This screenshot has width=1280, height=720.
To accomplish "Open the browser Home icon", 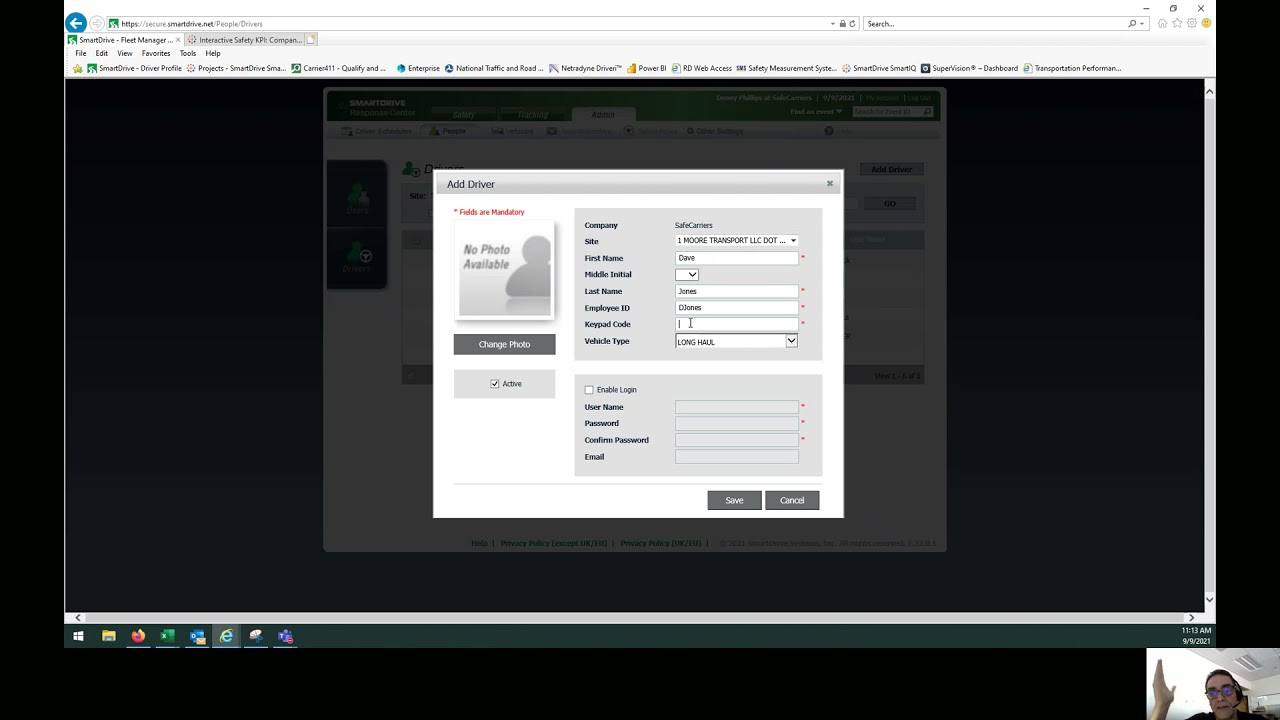I will 1162,23.
